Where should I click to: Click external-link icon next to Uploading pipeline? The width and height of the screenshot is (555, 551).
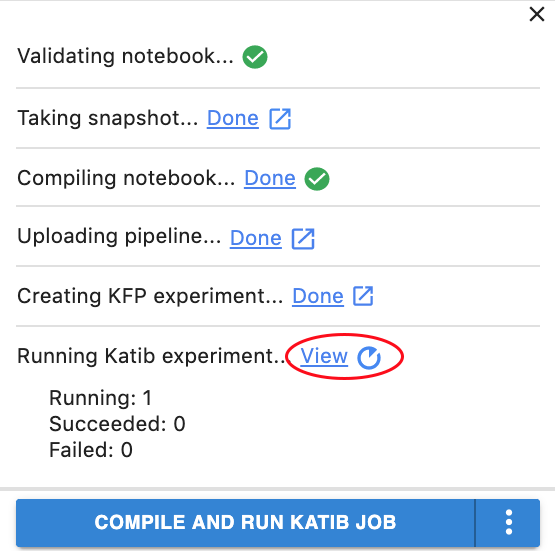coord(303,239)
